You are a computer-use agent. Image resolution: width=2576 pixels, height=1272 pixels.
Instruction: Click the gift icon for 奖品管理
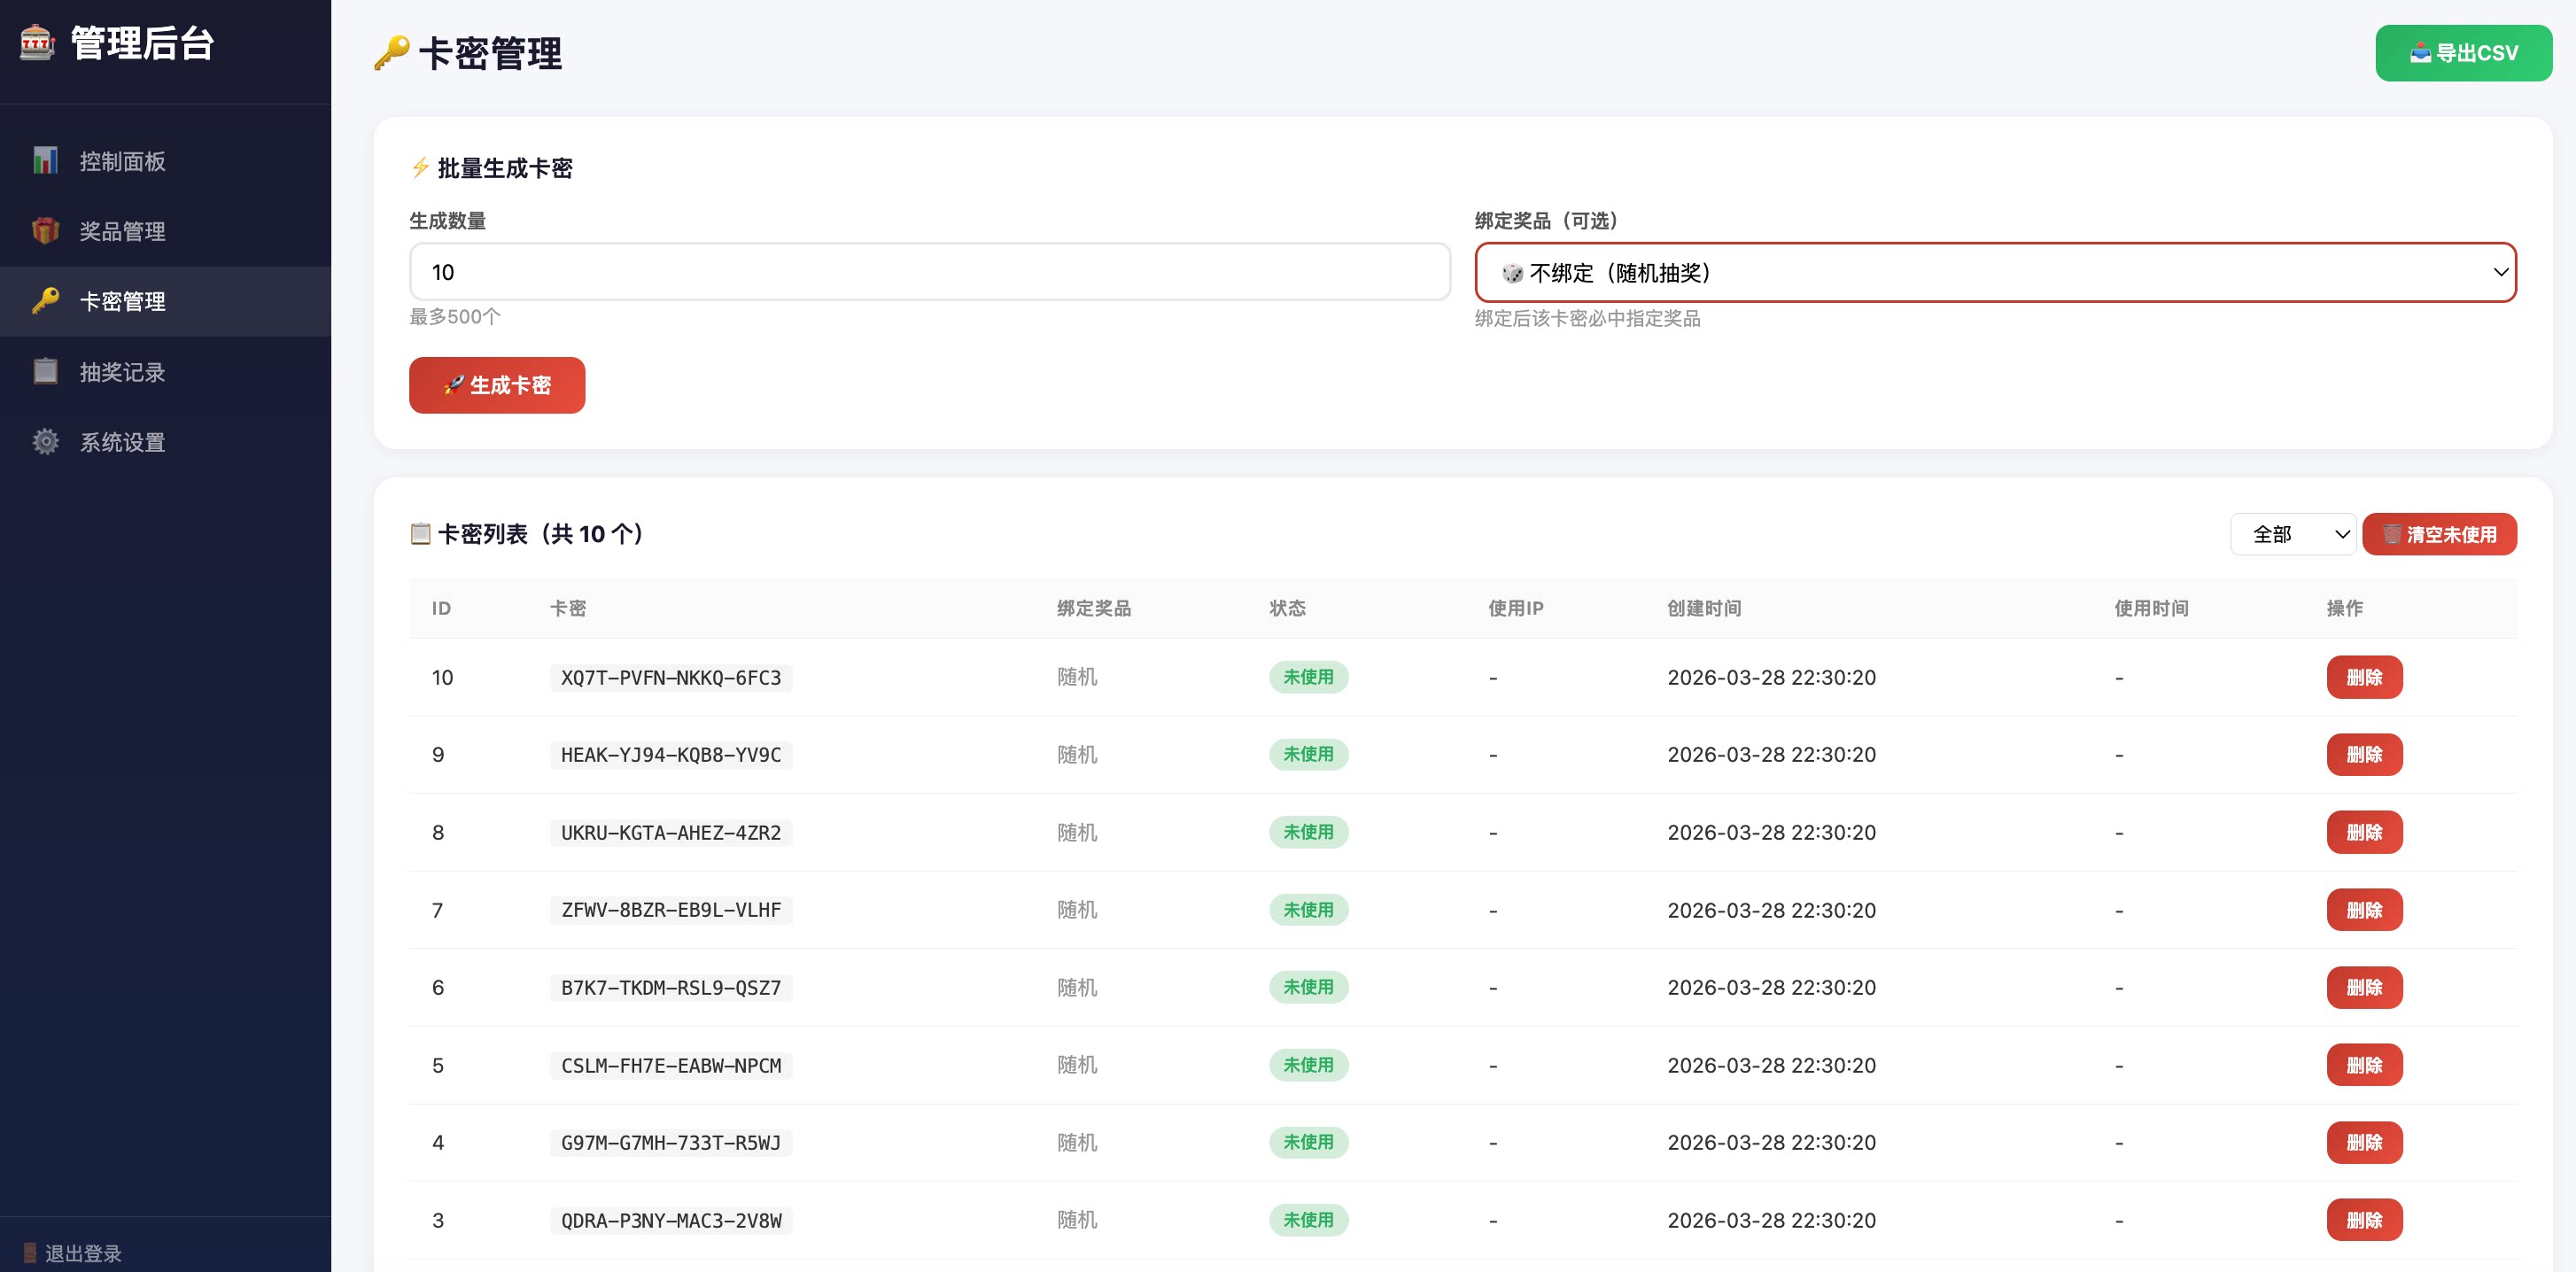(x=45, y=231)
